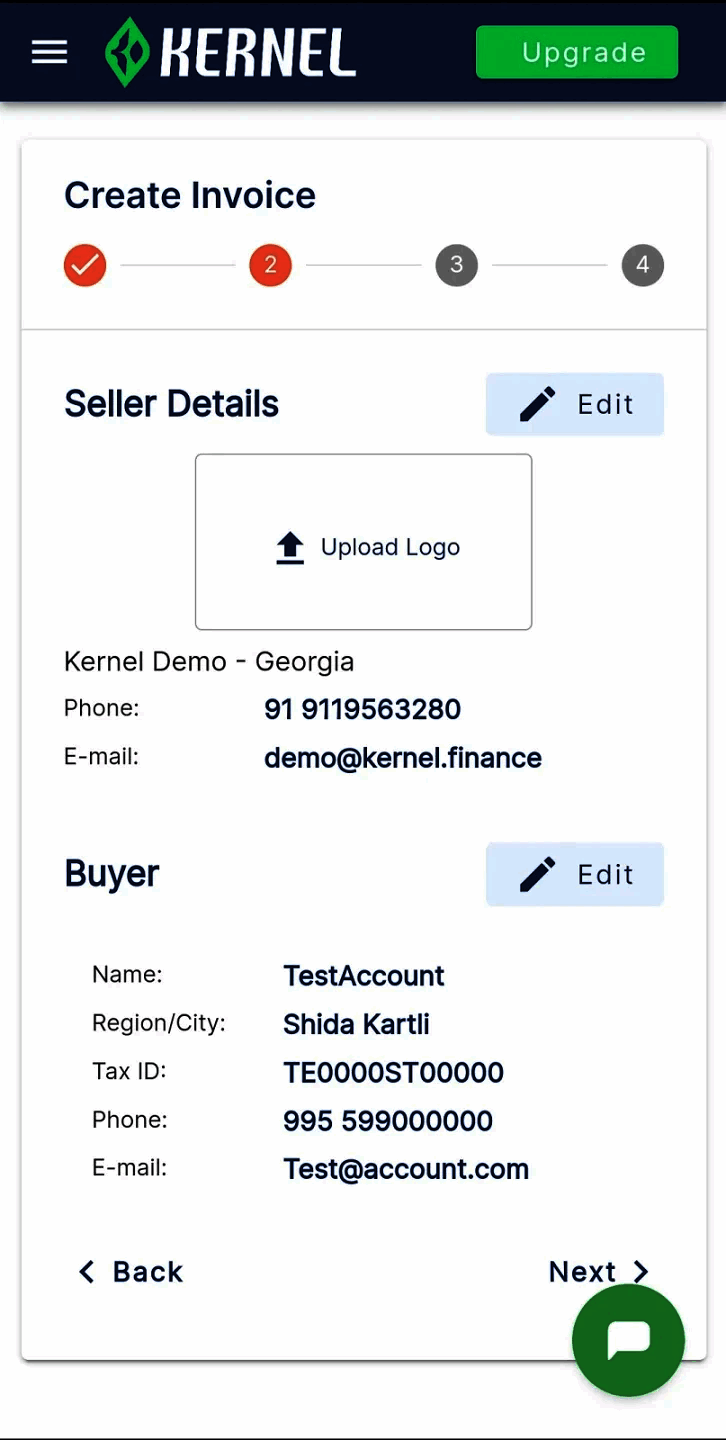
Task: Click the upload arrow icon
Action: click(x=290, y=547)
